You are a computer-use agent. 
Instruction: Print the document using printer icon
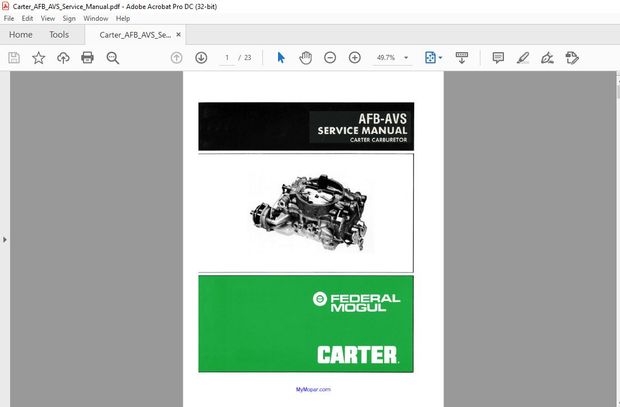tap(87, 58)
